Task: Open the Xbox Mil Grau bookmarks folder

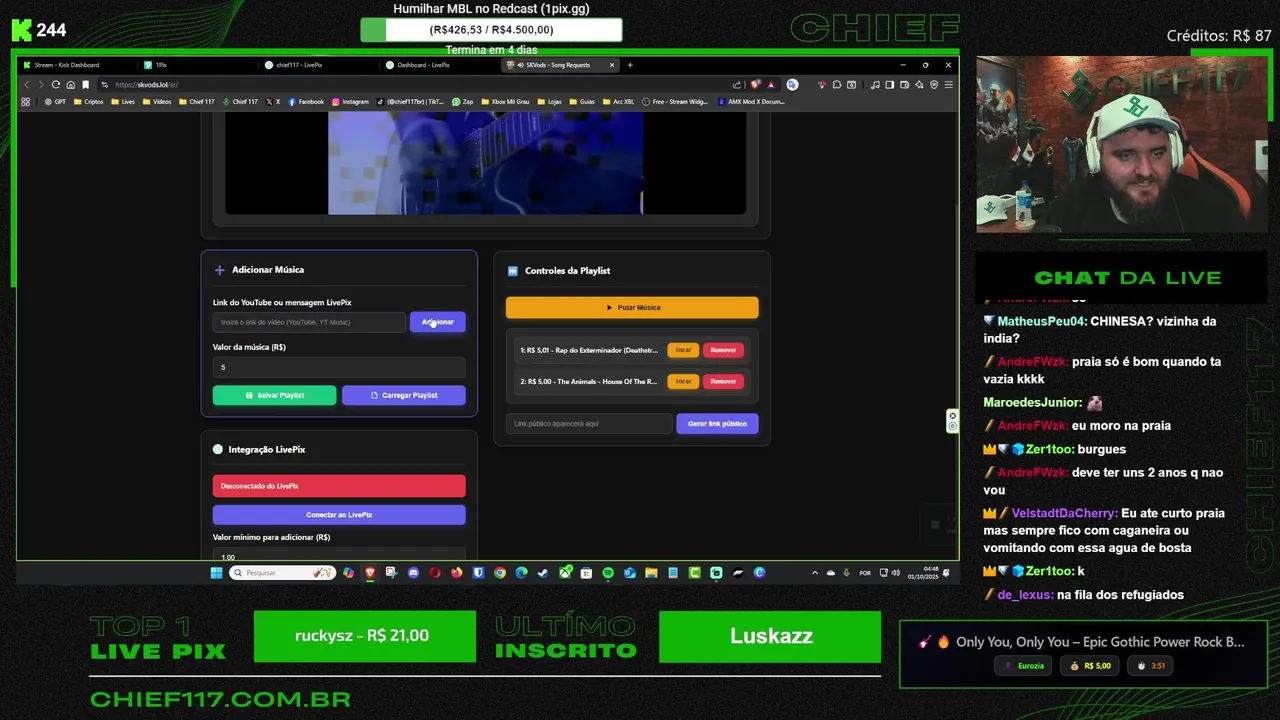Action: point(504,101)
